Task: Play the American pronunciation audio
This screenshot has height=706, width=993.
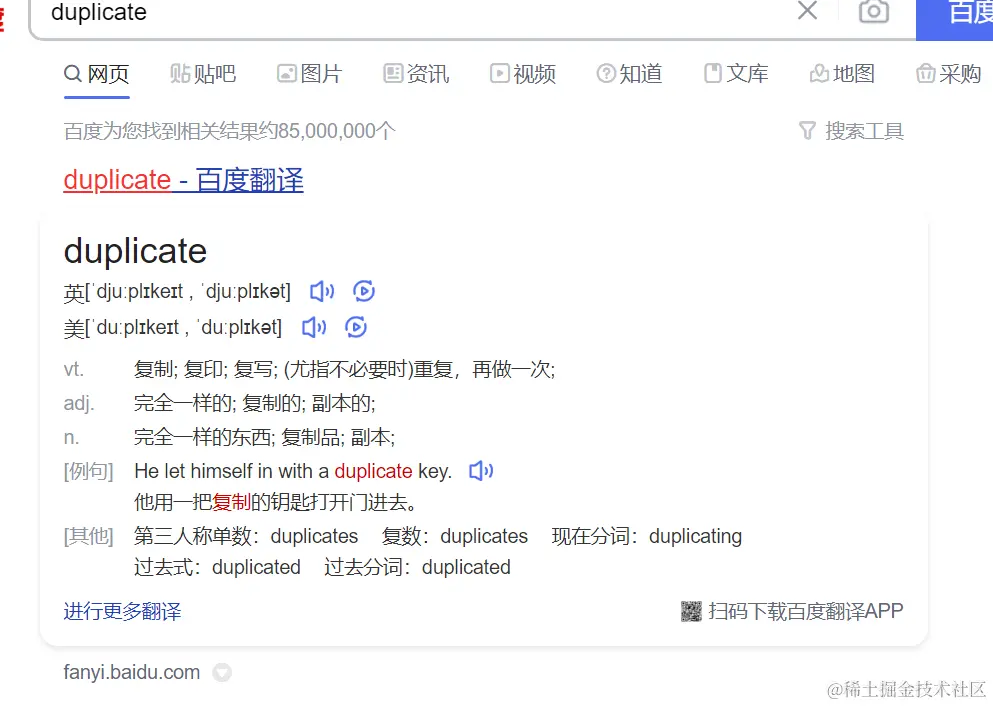Action: click(313, 327)
